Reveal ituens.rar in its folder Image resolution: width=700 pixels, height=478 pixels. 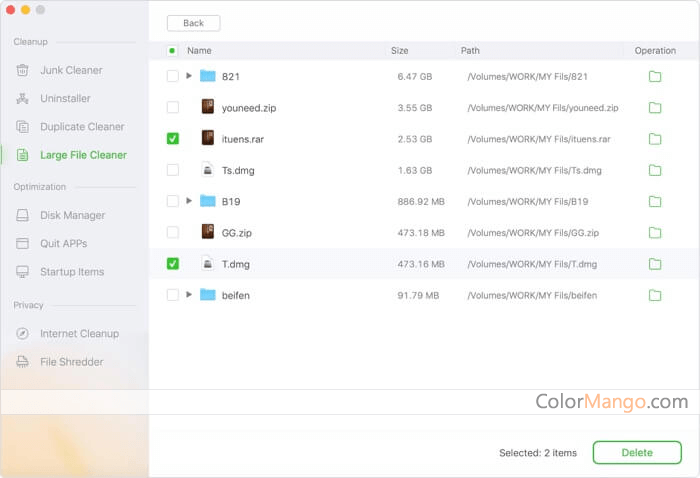(655, 139)
